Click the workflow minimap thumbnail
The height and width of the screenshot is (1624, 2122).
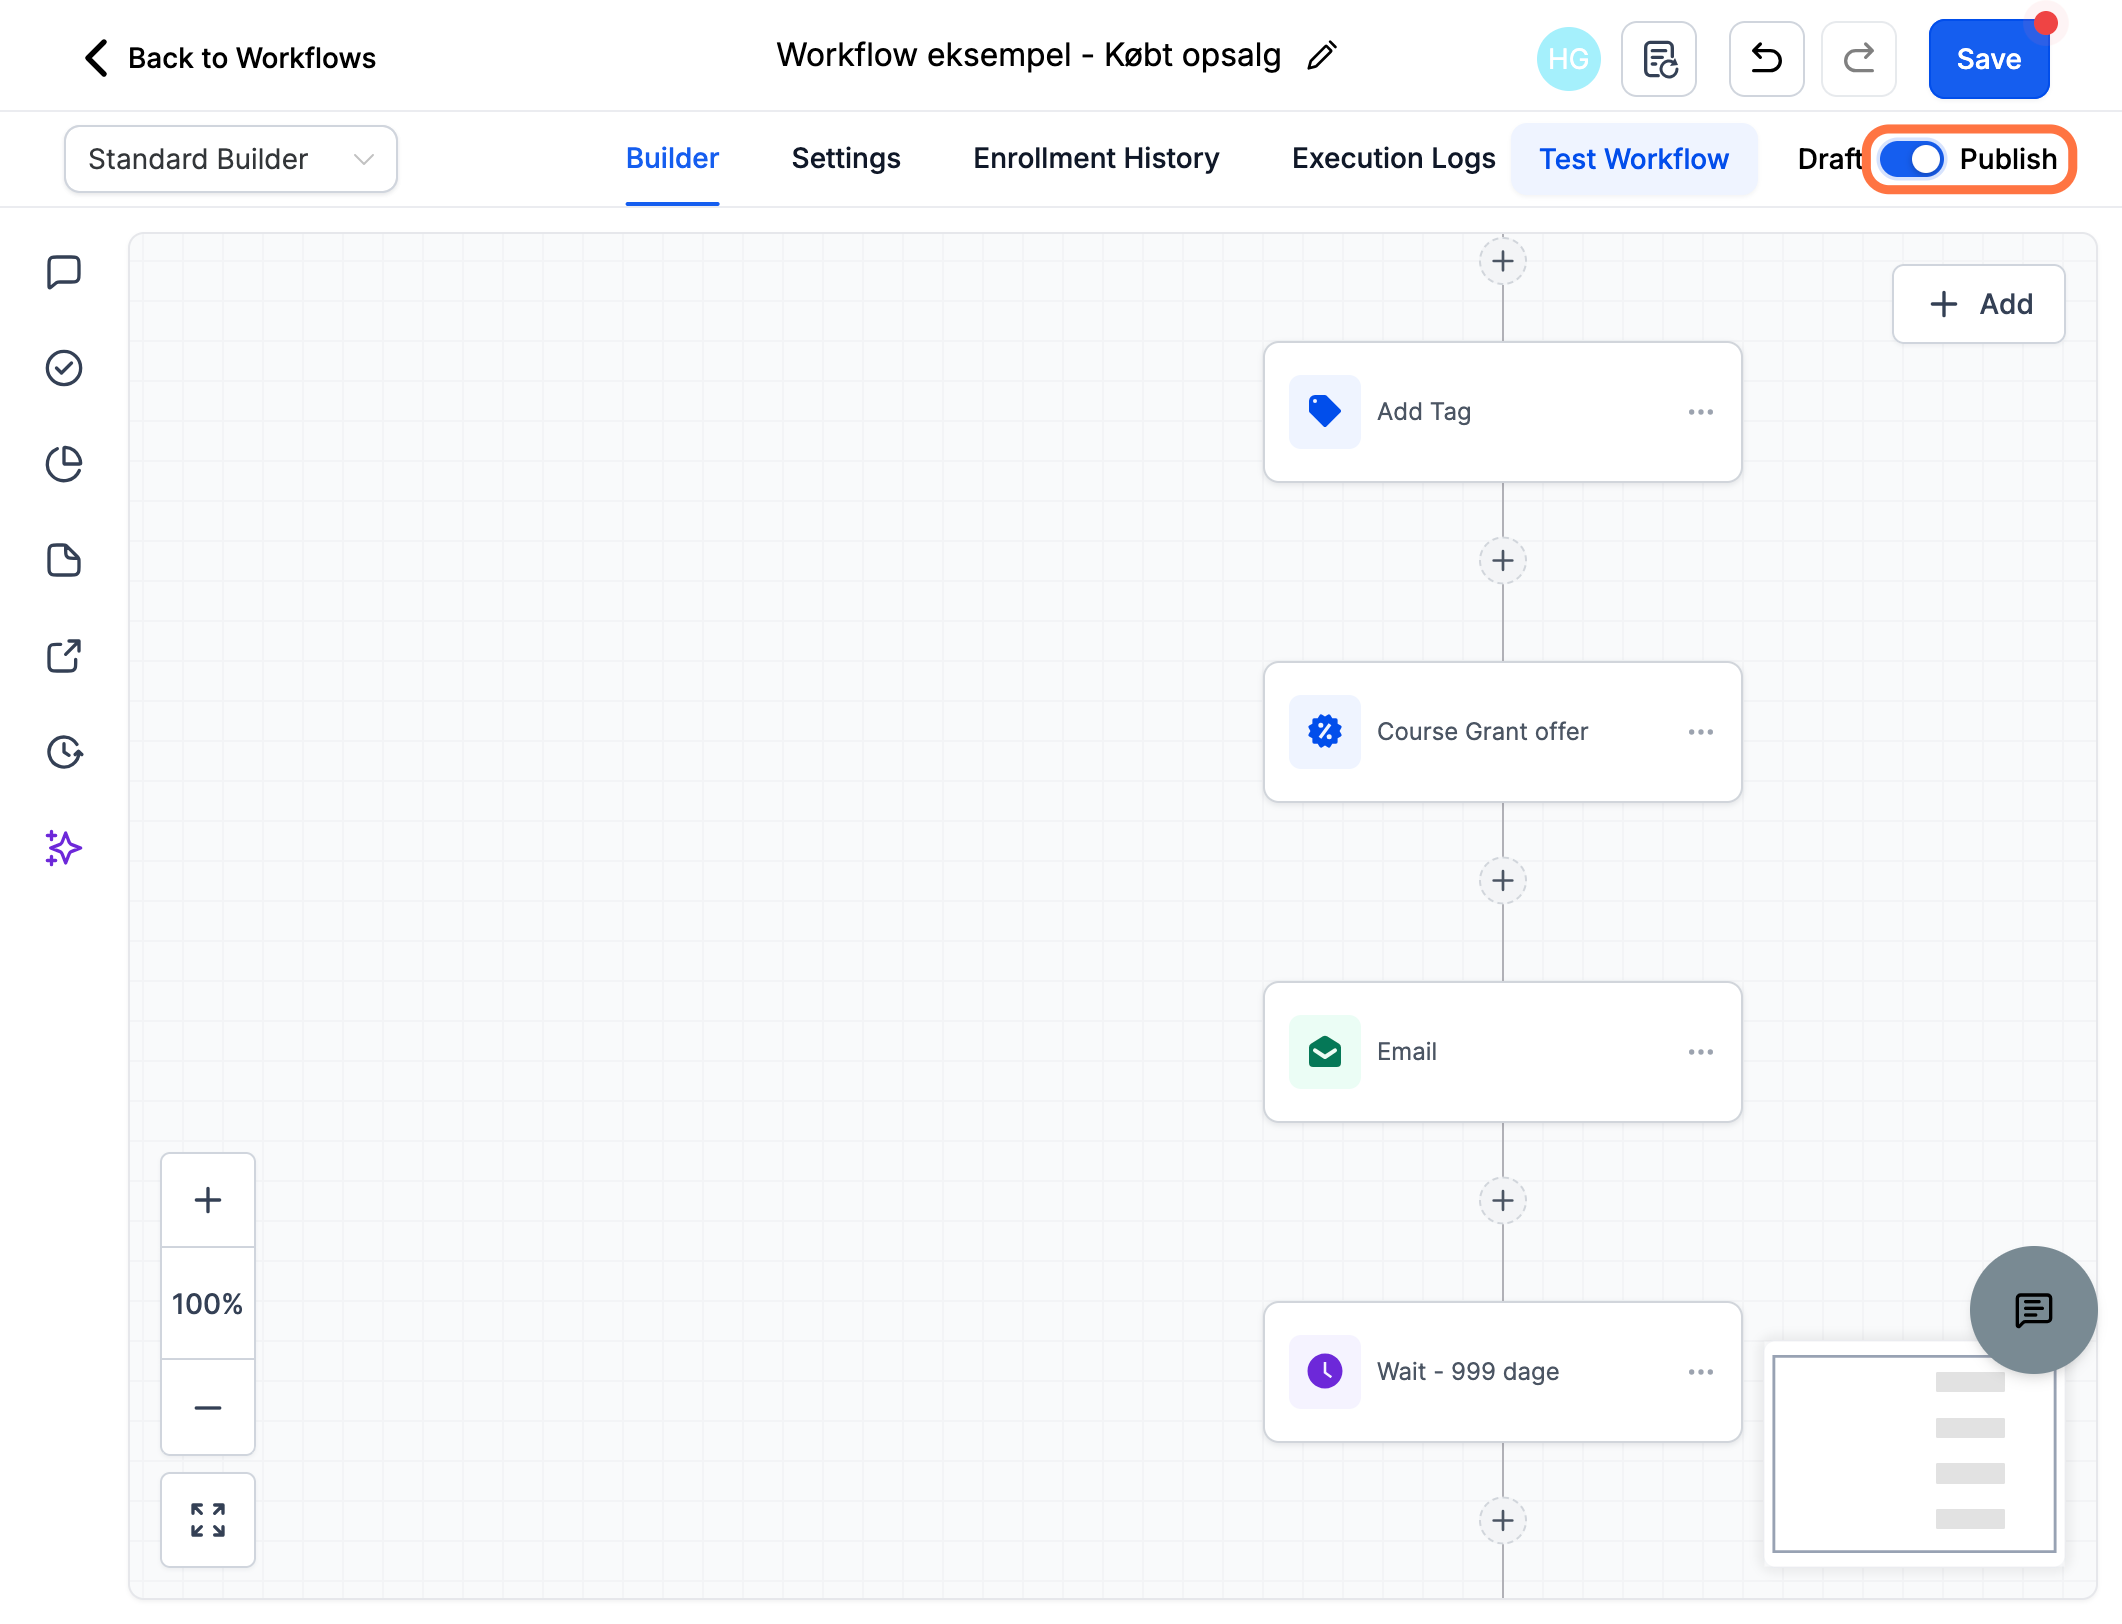(x=1914, y=1453)
